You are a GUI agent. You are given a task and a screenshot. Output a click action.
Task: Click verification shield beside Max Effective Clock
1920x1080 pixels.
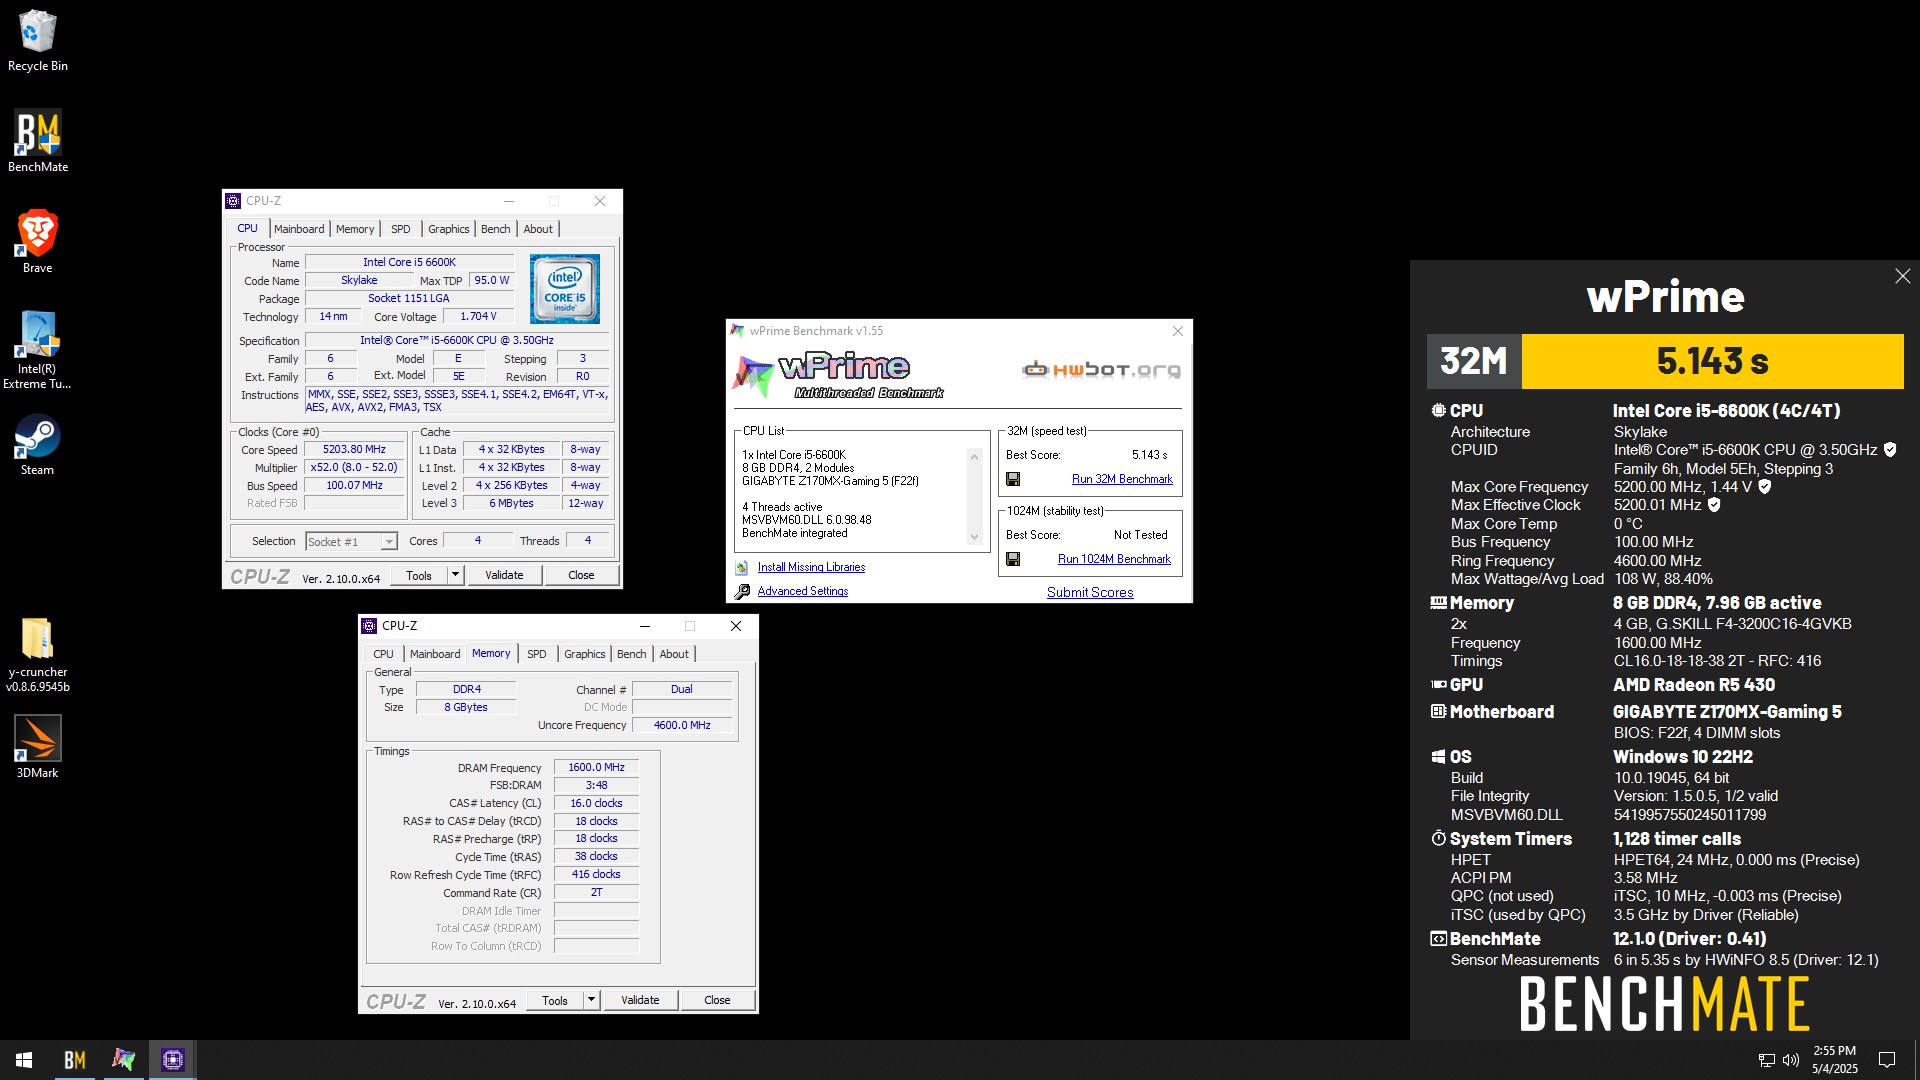(x=1714, y=505)
